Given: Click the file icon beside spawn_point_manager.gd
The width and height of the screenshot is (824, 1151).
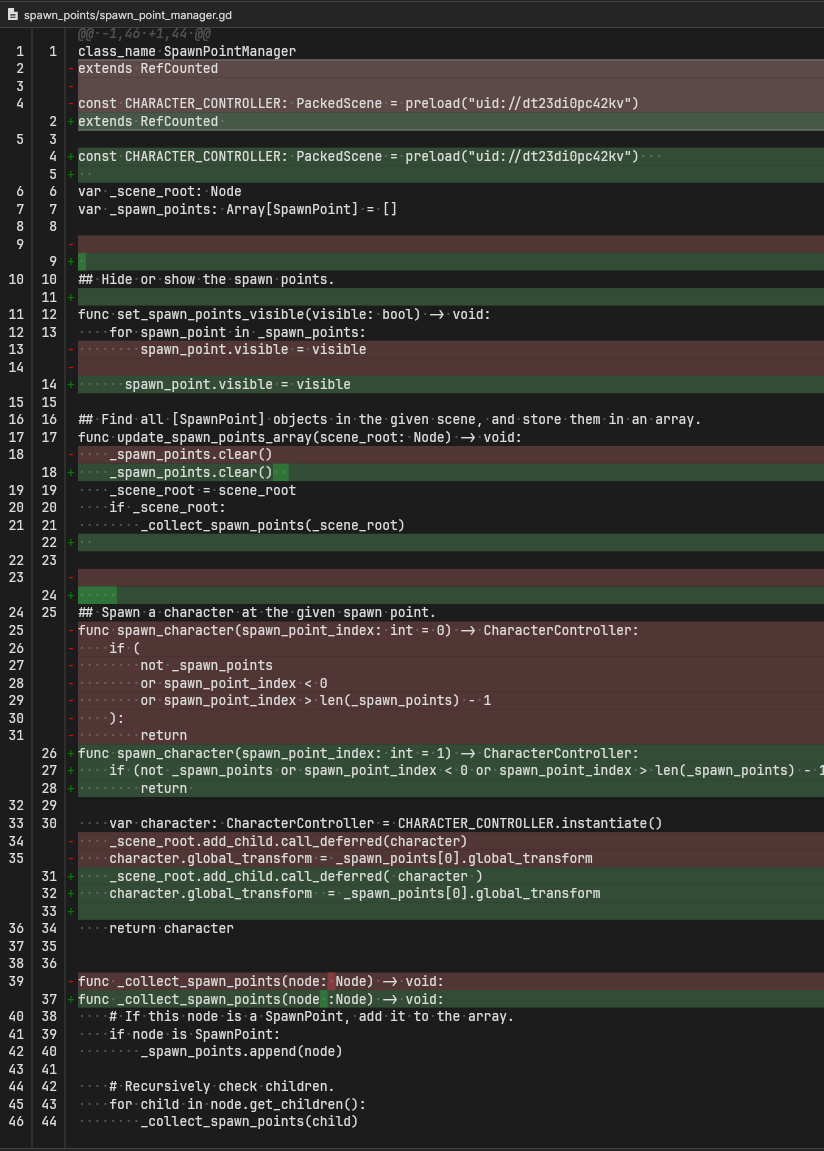Looking at the screenshot, I should (12, 15).
